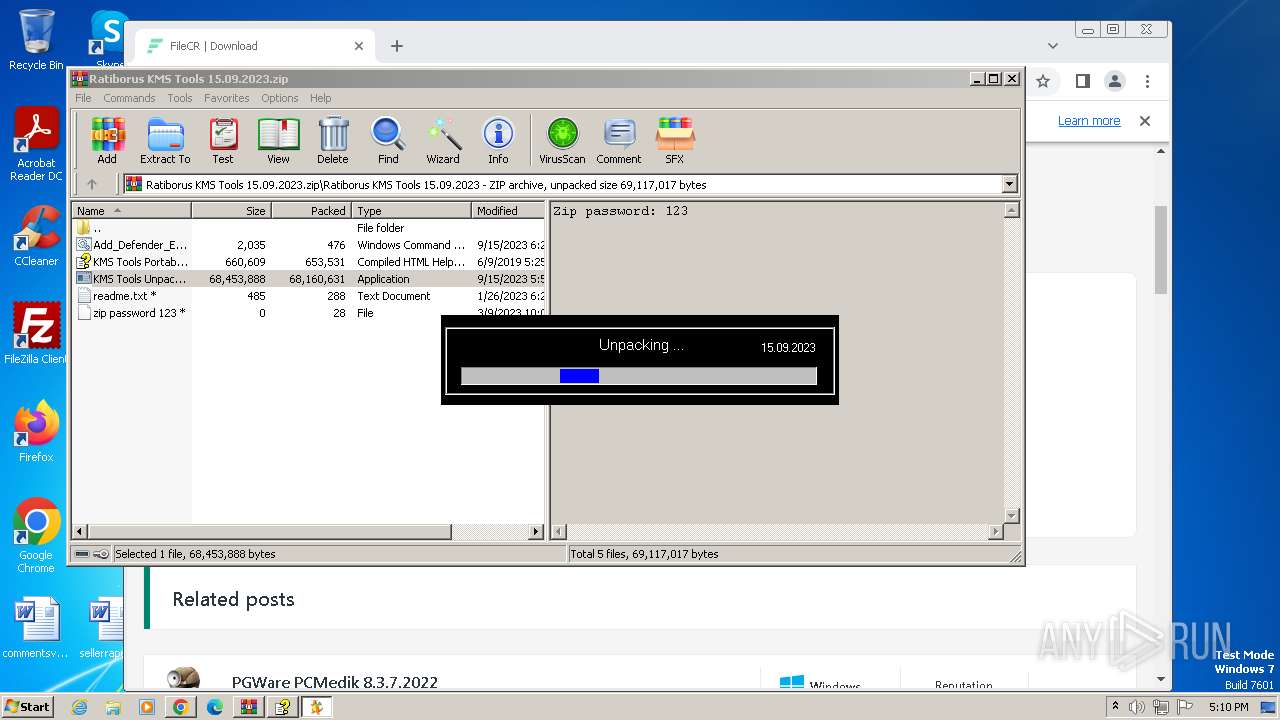1280x720 pixels.
Task: Launch CCleaner from the desktop
Action: (x=36, y=236)
